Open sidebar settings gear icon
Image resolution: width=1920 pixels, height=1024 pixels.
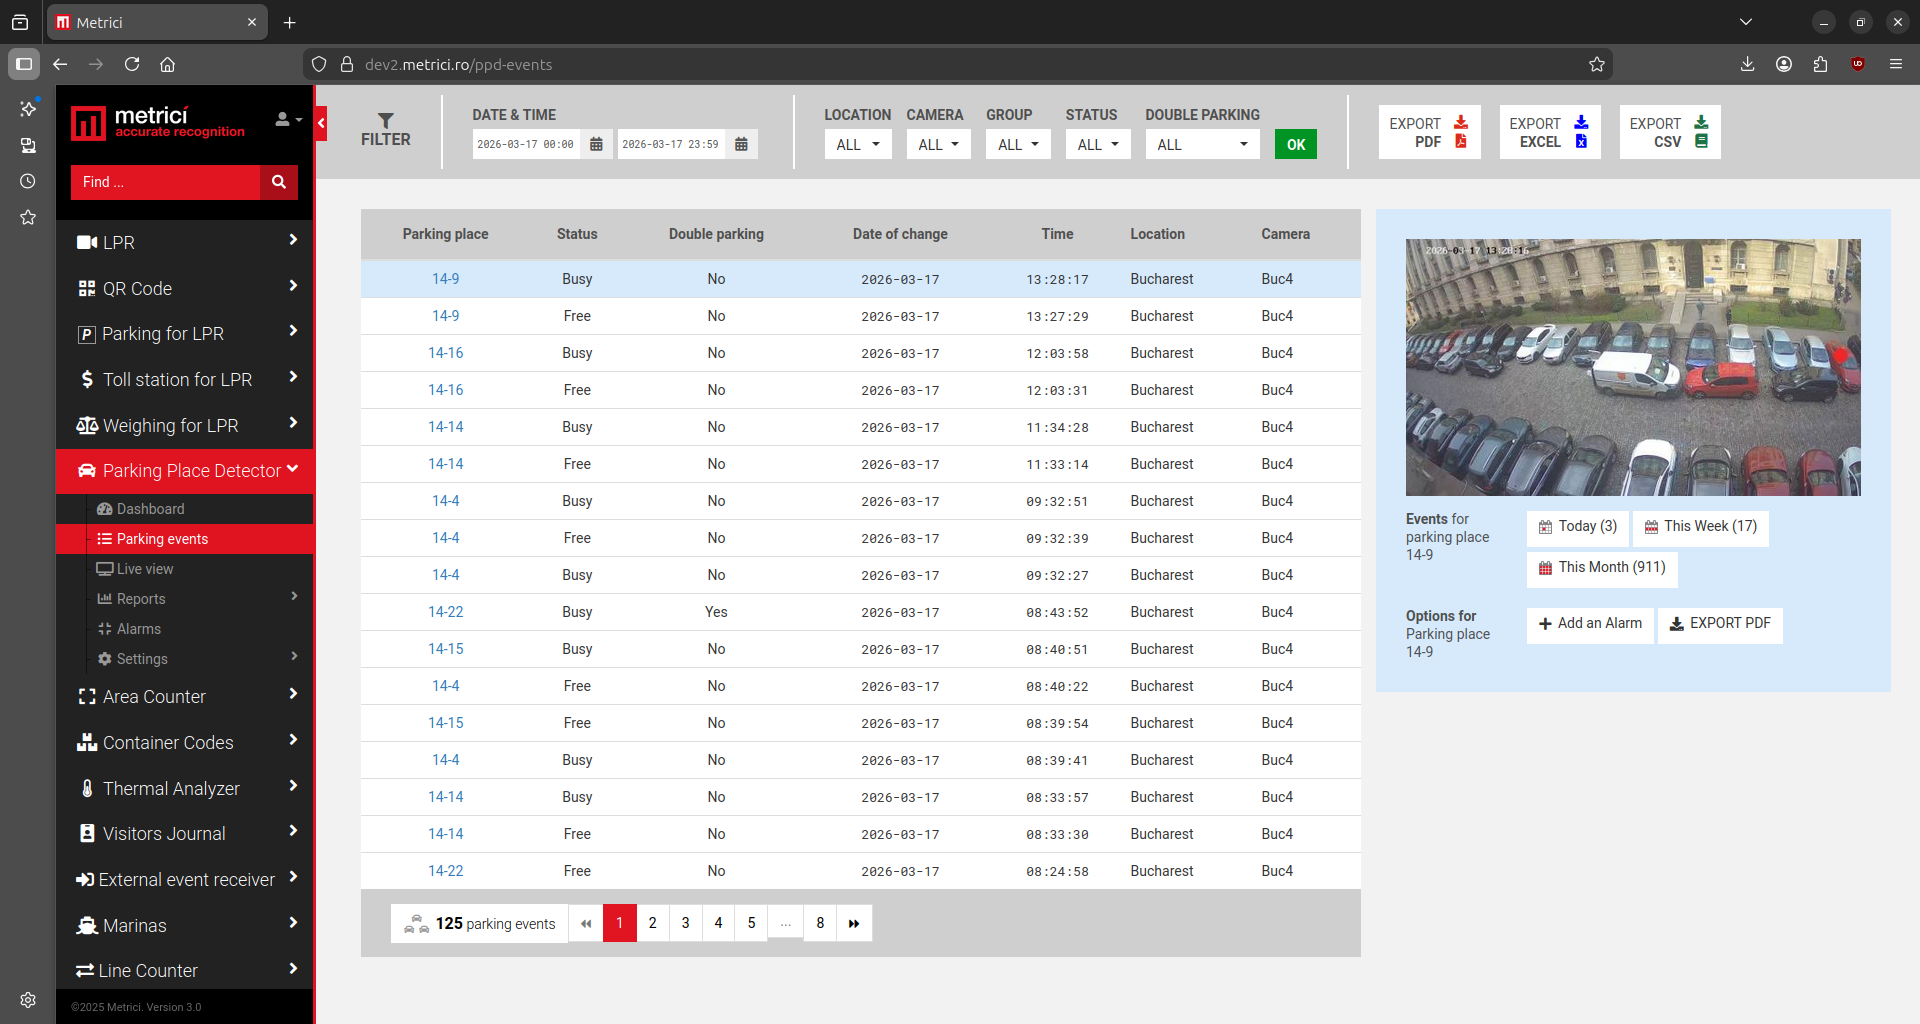pyautogui.click(x=28, y=1000)
